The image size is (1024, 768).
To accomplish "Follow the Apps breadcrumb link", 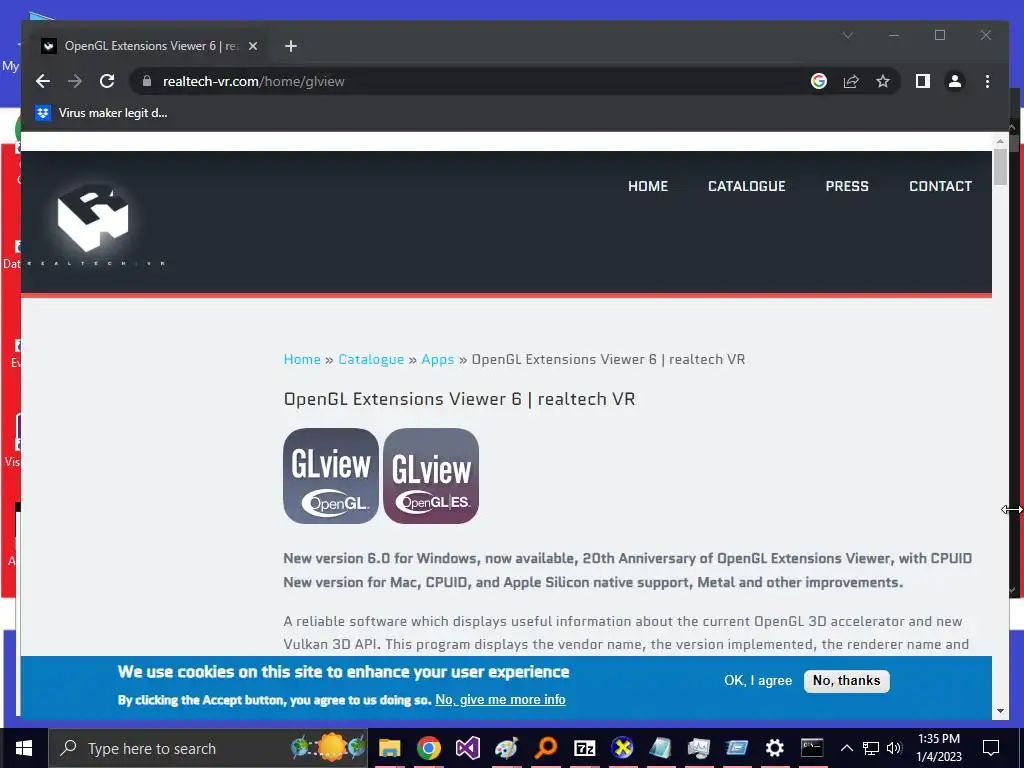I will [x=438, y=359].
